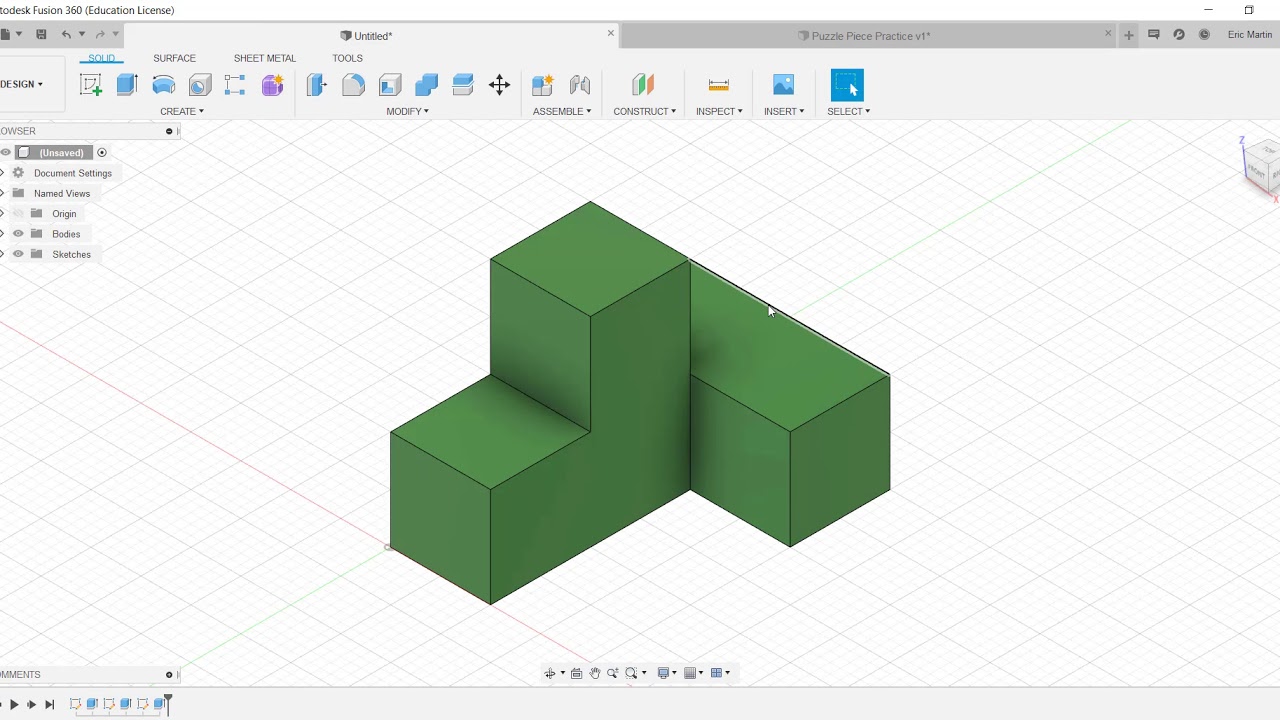The height and width of the screenshot is (720, 1280).
Task: Select the Shell tool
Action: click(x=390, y=85)
